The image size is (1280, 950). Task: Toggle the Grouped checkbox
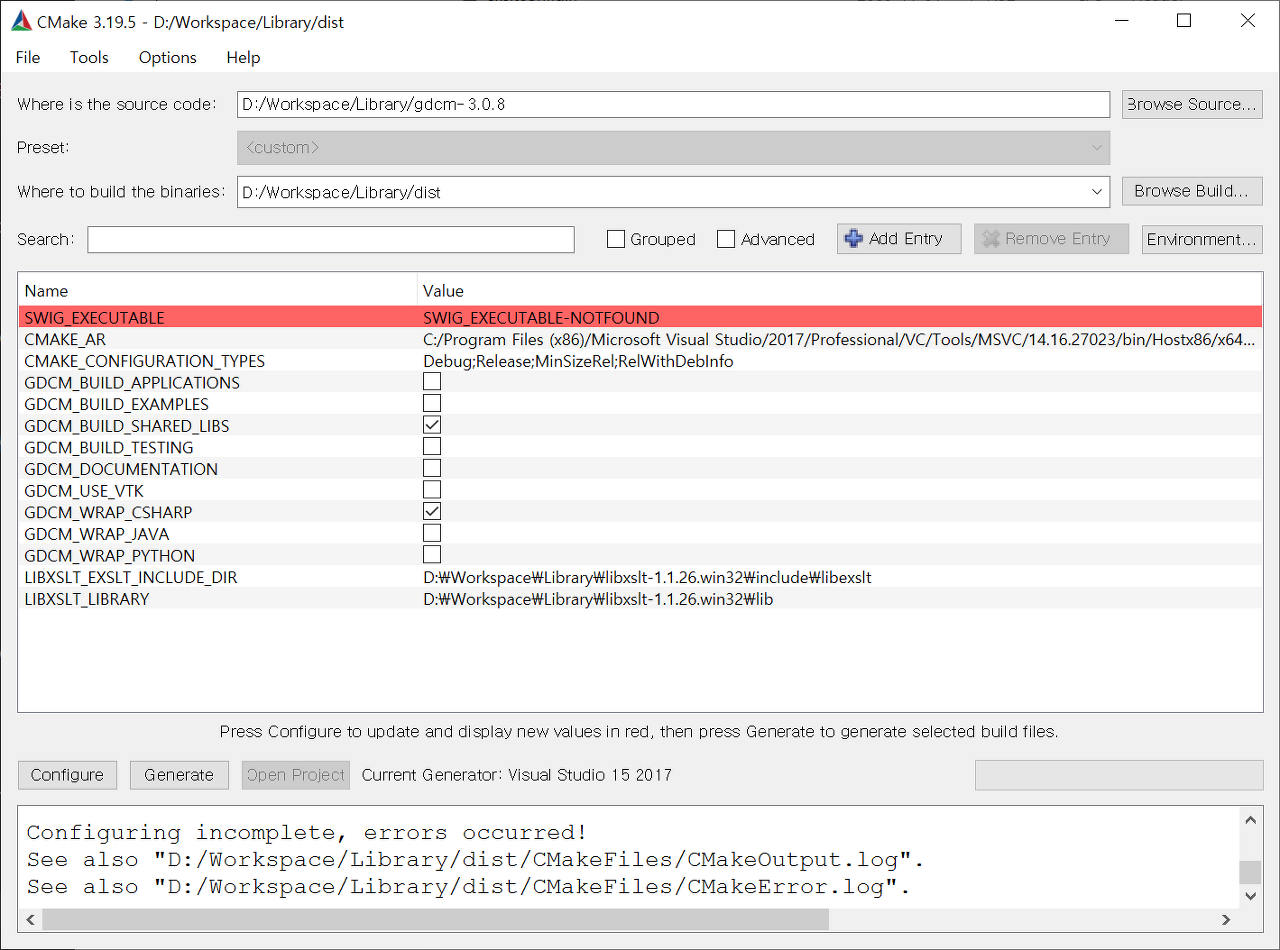[616, 240]
